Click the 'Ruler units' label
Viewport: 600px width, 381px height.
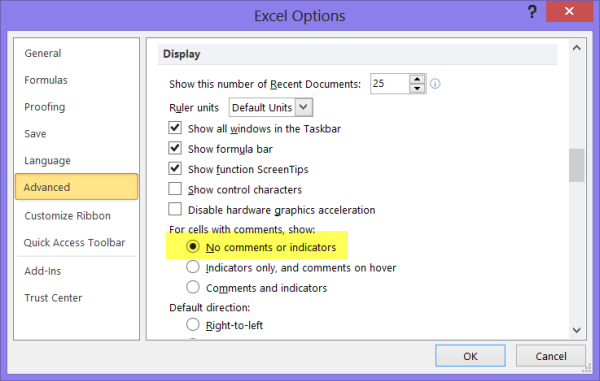coord(194,107)
